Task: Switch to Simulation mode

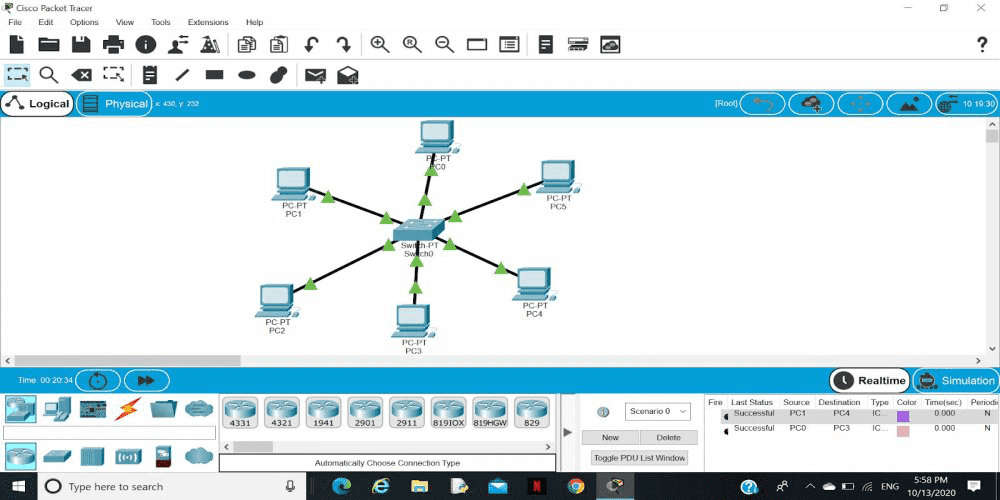Action: [956, 381]
